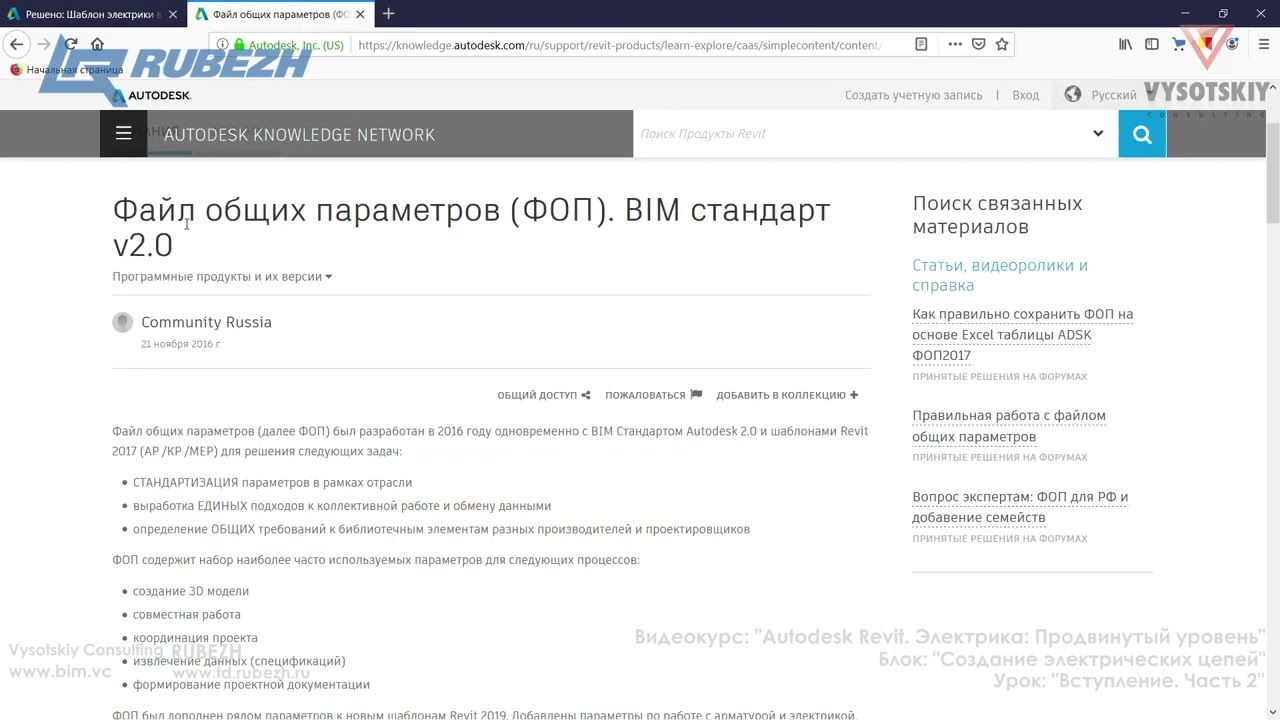Click the globe language icon
1280x720 pixels.
point(1073,94)
